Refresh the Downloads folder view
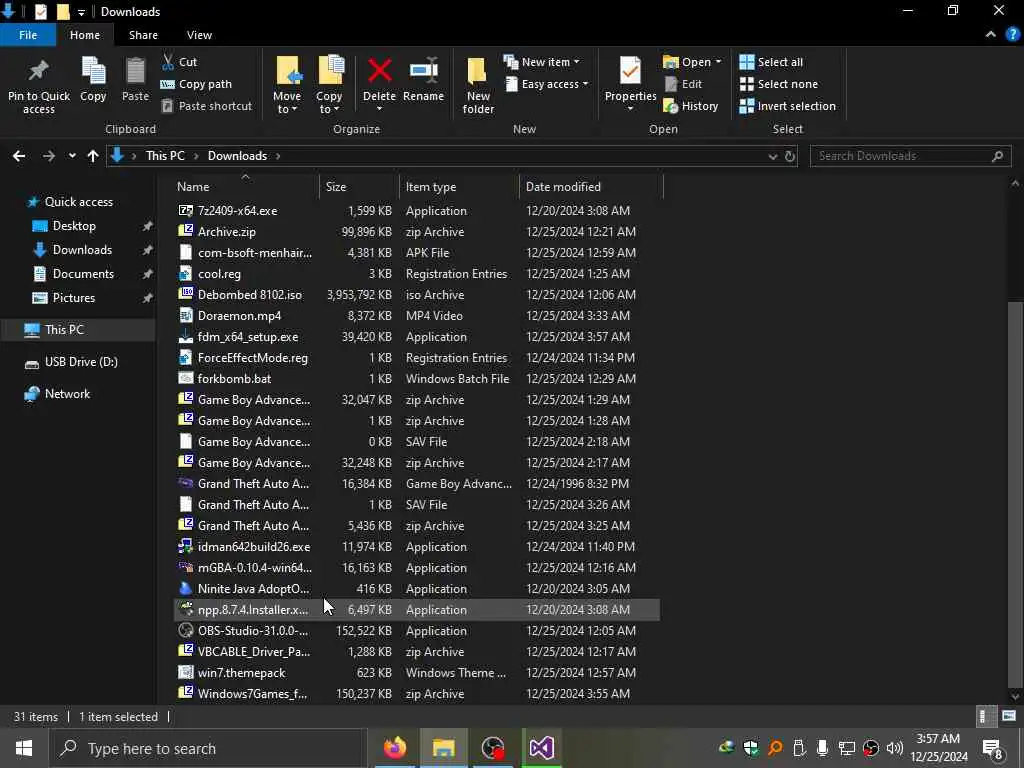This screenshot has width=1024, height=768. [790, 156]
